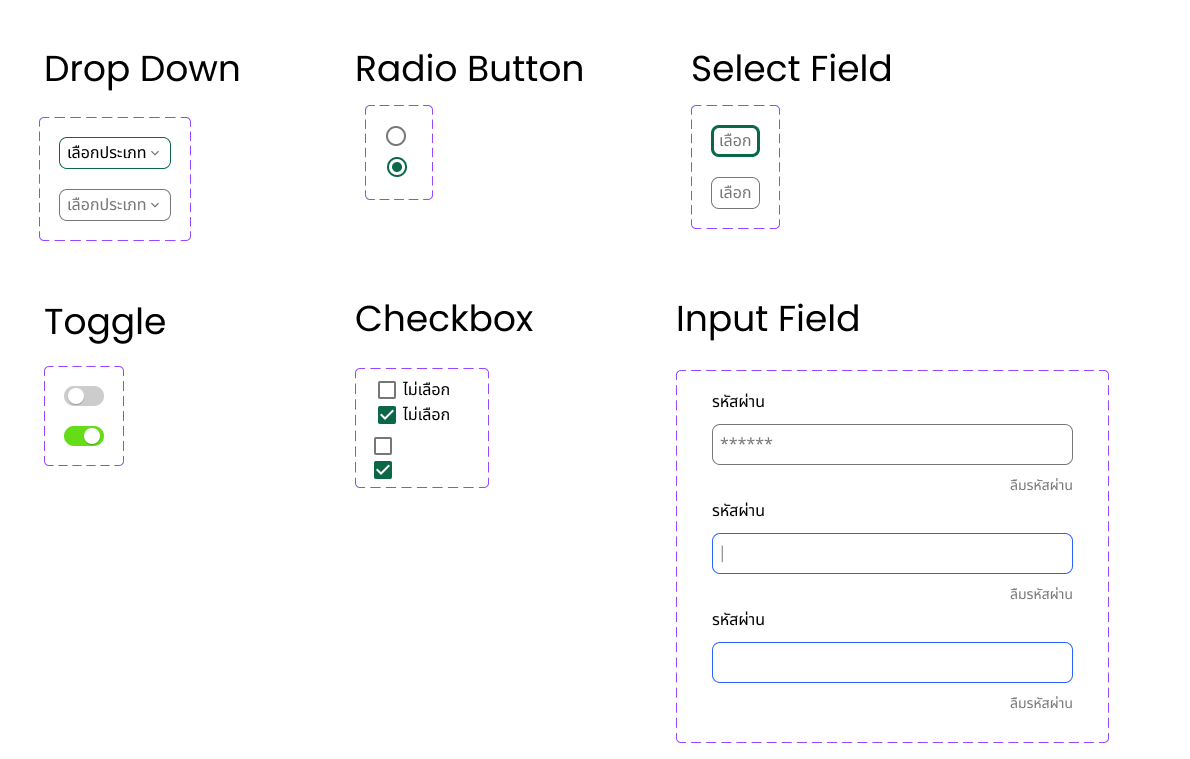Screen dimensions: 1190x759
Task: Open the gray-bordered เลือกประเภท dropdown
Action: click(x=114, y=205)
